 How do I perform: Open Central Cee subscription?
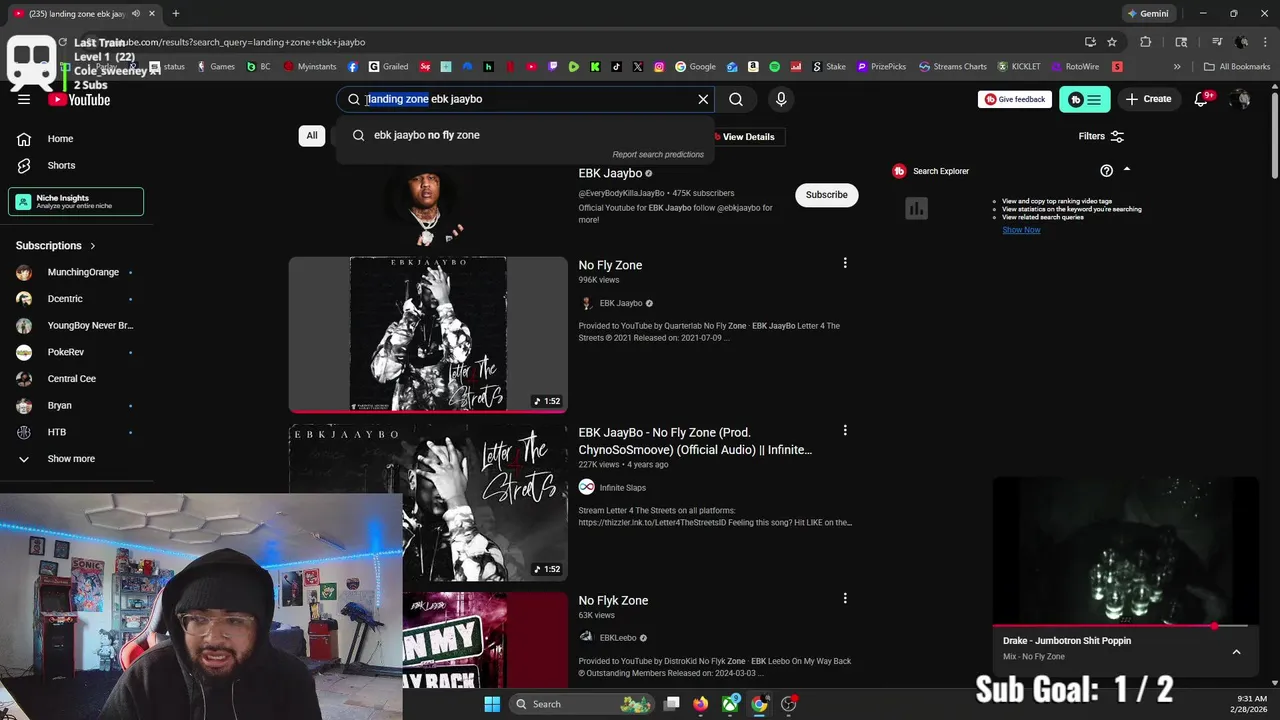coord(76,379)
